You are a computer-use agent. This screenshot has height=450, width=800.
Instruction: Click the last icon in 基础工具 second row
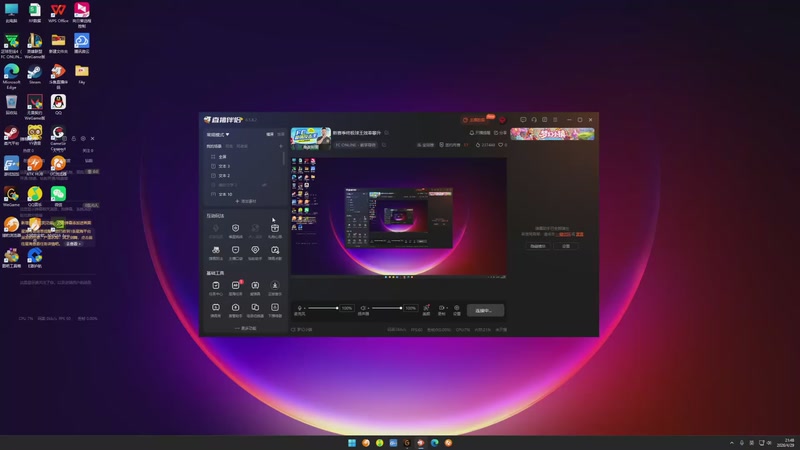pyautogui.click(x=274, y=308)
